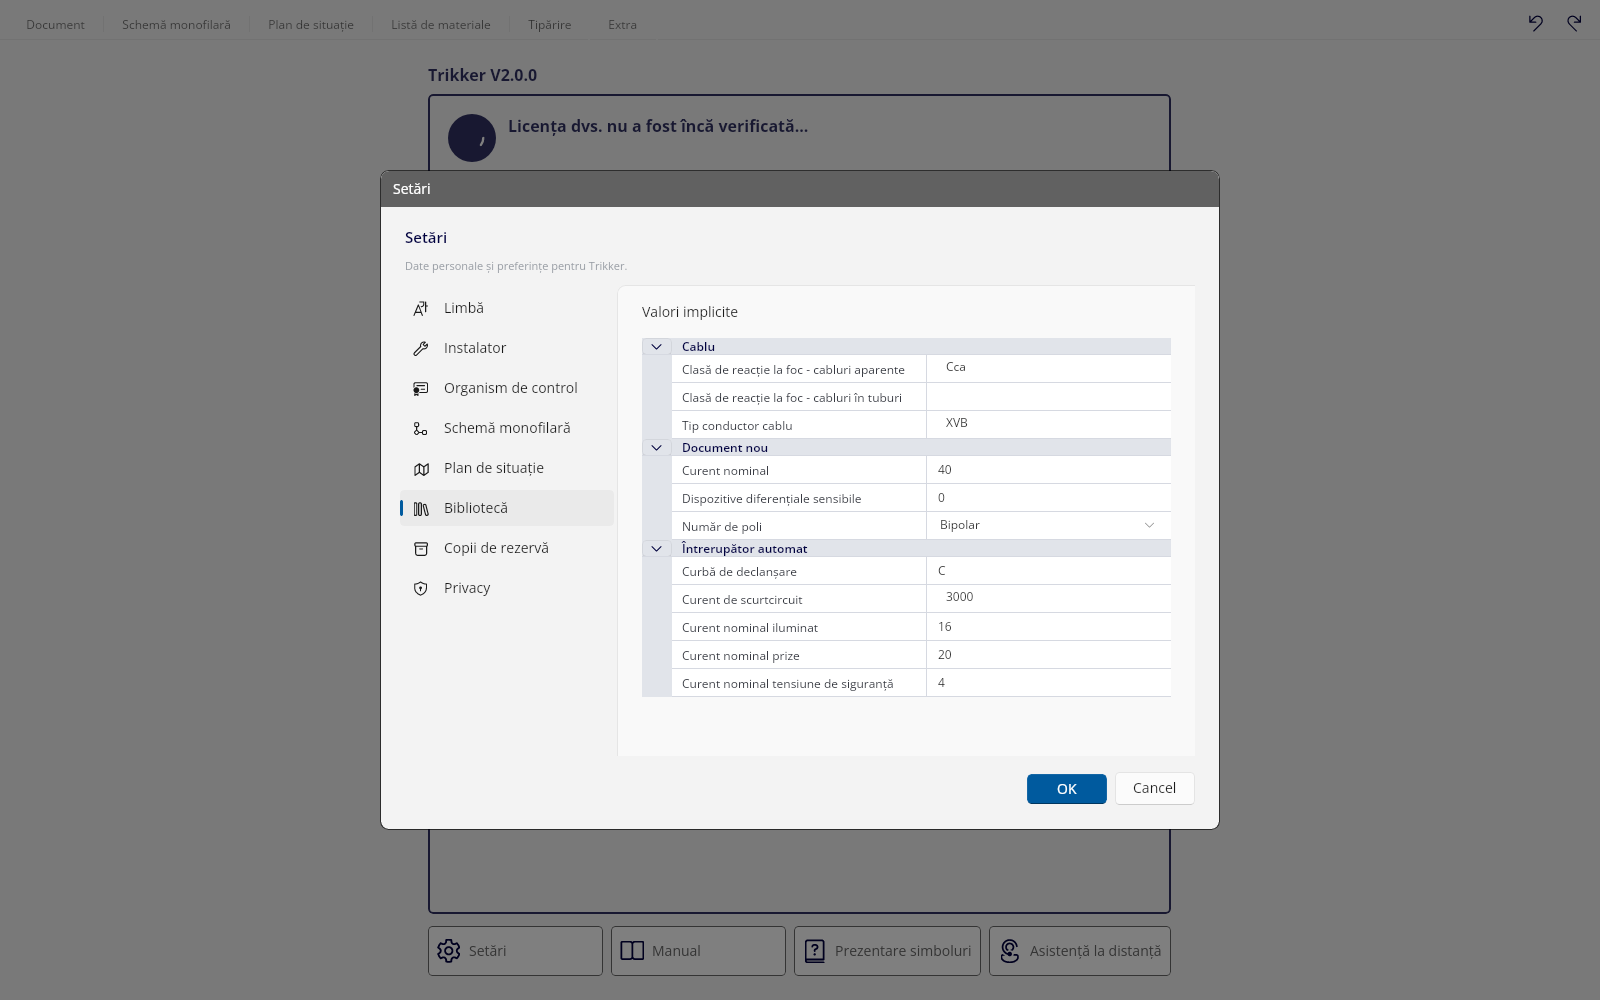This screenshot has height=1000, width=1600.
Task: Open the Schemă monofilară menu in top bar
Action: coord(176,24)
